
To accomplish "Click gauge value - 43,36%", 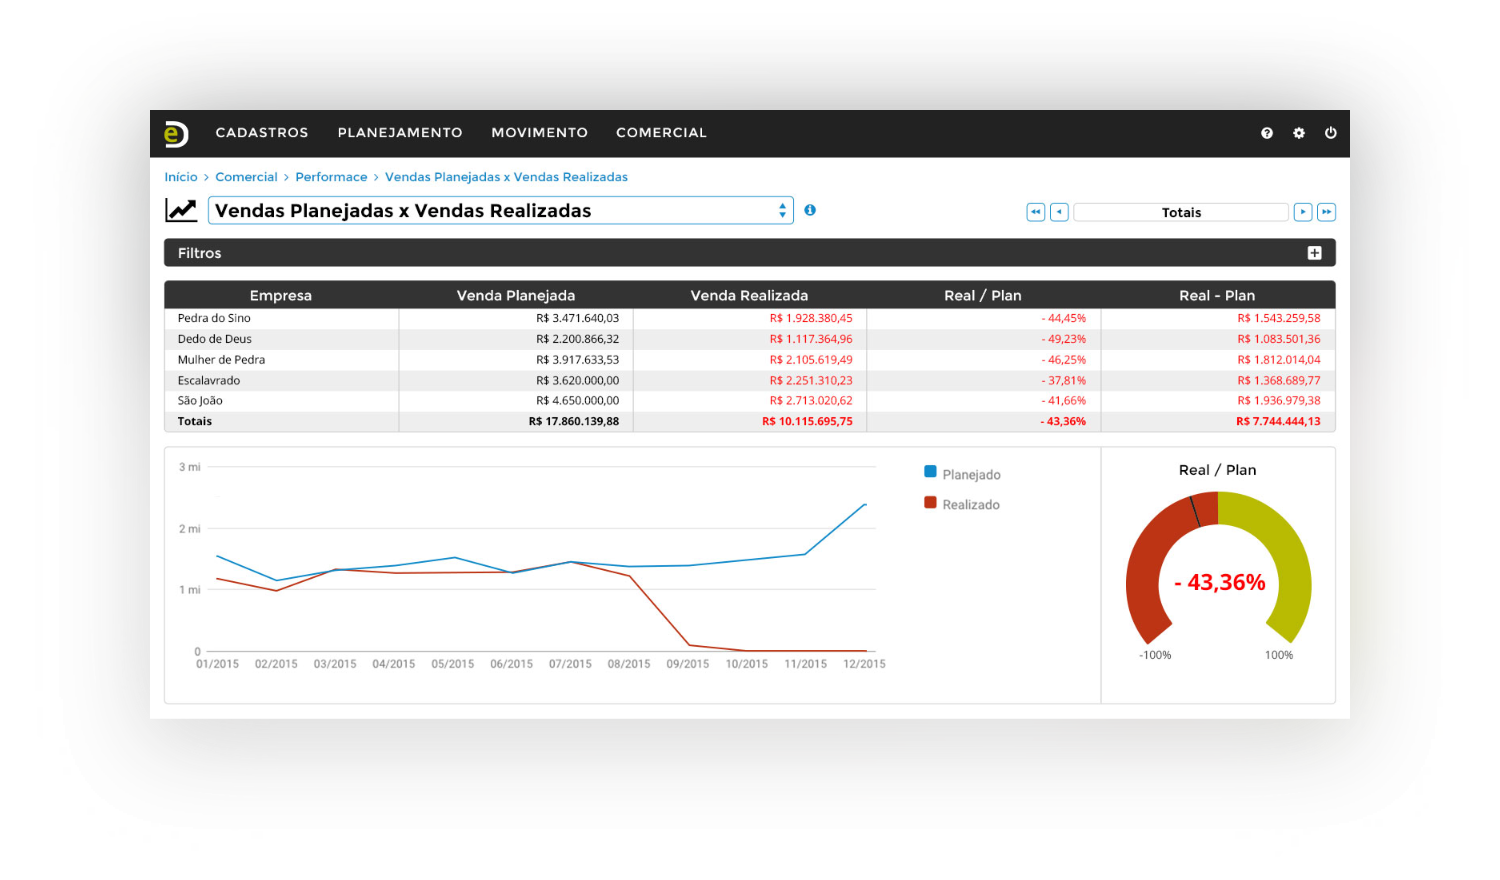I will click(x=1220, y=582).
